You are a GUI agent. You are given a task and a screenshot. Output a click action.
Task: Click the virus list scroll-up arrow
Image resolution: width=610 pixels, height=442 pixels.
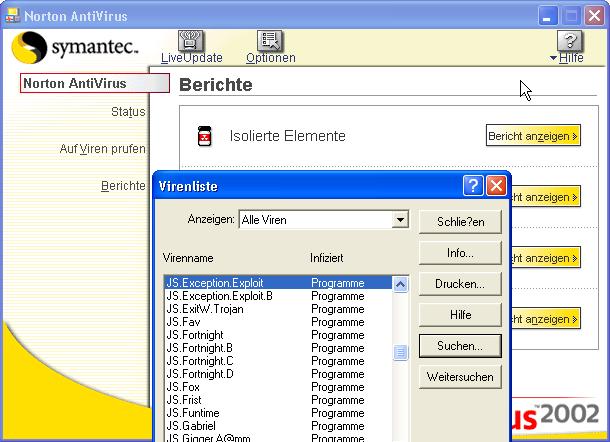click(x=400, y=284)
